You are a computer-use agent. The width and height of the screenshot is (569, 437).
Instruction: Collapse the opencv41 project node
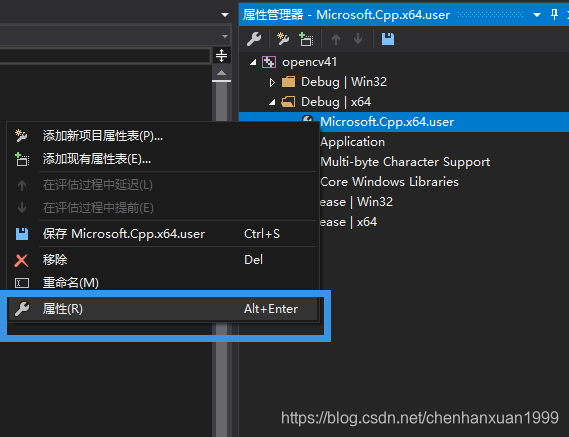click(253, 62)
